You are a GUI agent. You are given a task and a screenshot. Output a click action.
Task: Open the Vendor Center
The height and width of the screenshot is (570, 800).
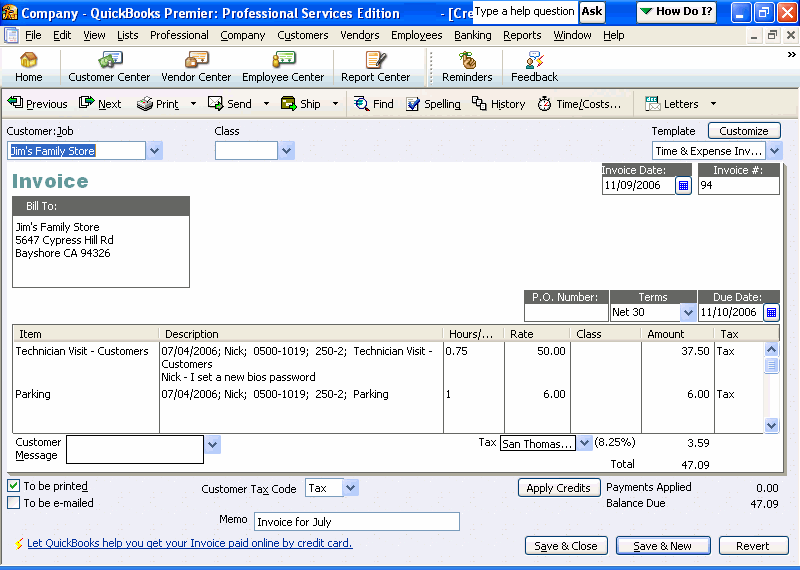click(196, 67)
